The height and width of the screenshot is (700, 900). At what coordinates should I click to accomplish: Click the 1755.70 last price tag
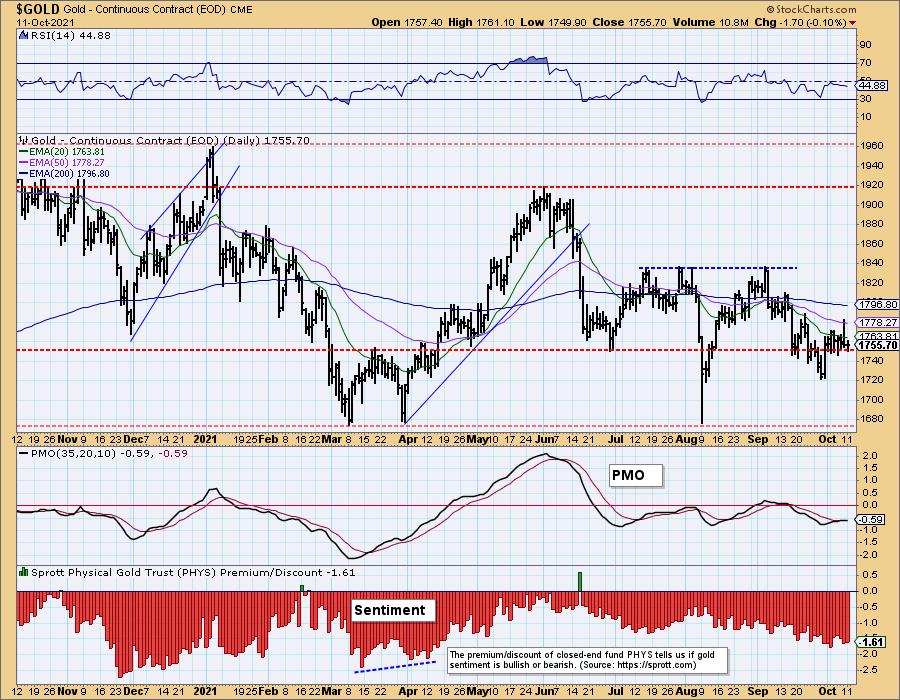point(878,345)
